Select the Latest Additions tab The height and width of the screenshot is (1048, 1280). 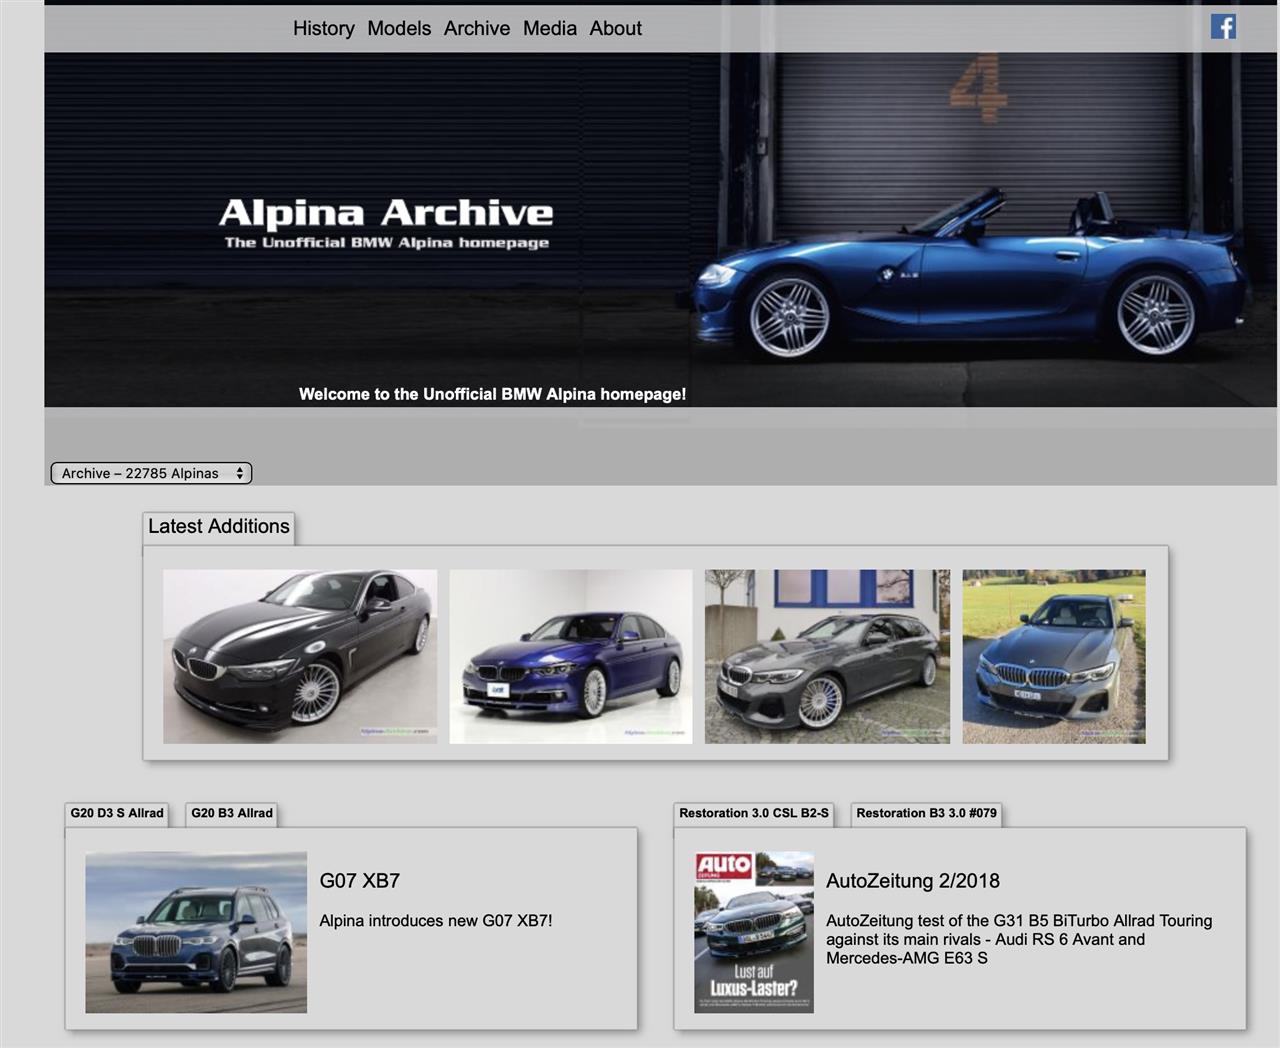pos(219,527)
